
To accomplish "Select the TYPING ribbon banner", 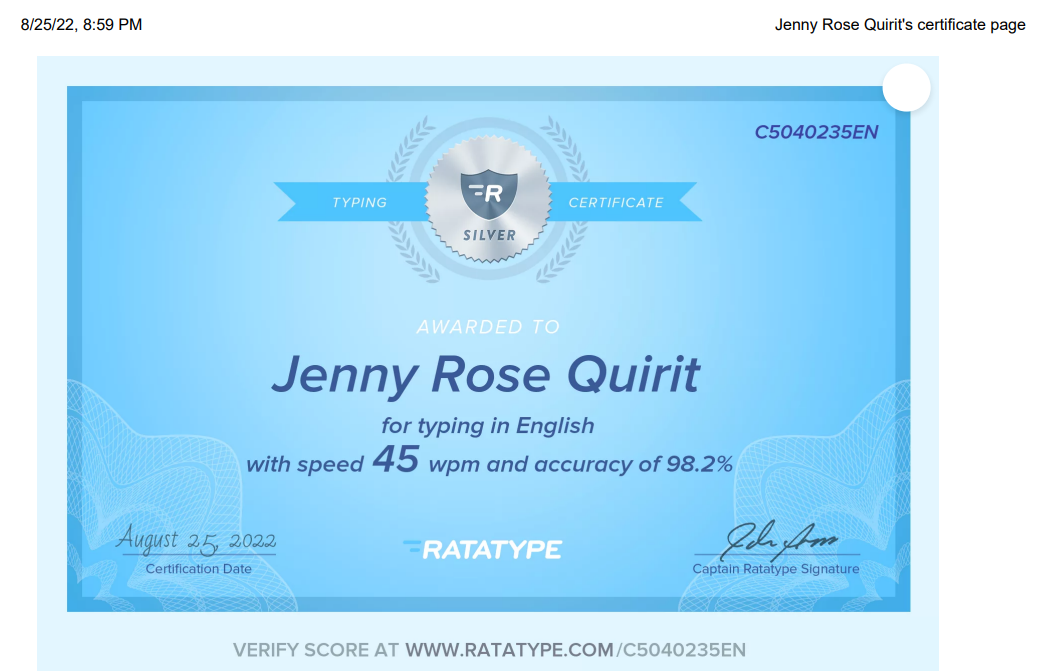I will [x=360, y=202].
